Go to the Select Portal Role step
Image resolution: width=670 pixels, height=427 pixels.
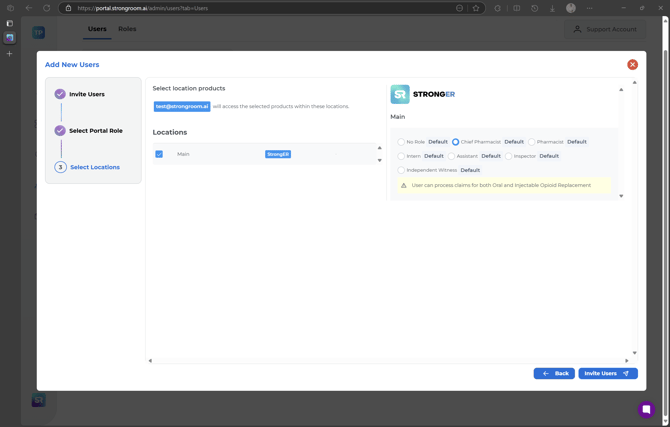click(95, 131)
